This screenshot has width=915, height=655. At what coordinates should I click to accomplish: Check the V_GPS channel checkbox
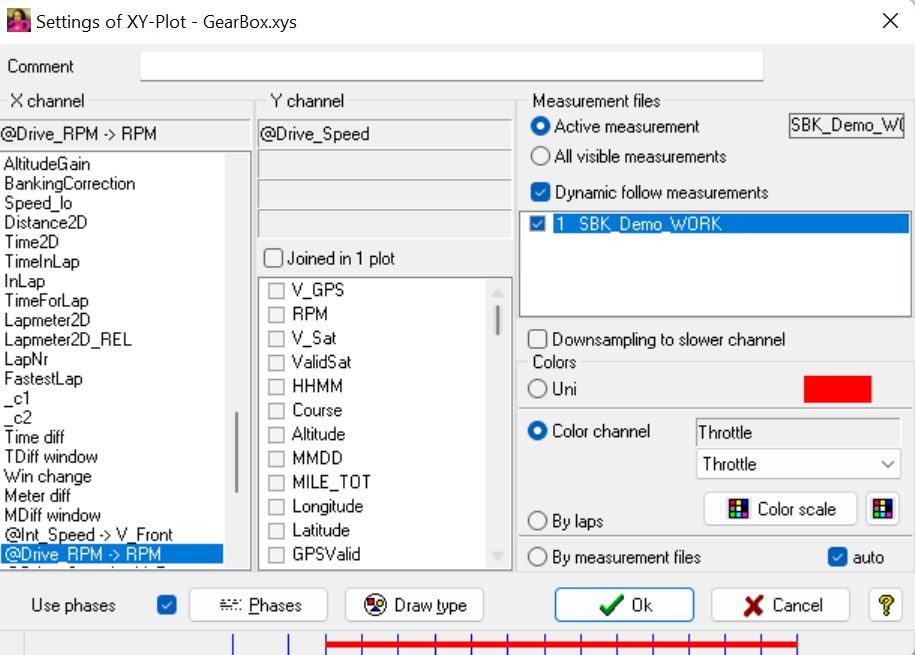point(277,290)
